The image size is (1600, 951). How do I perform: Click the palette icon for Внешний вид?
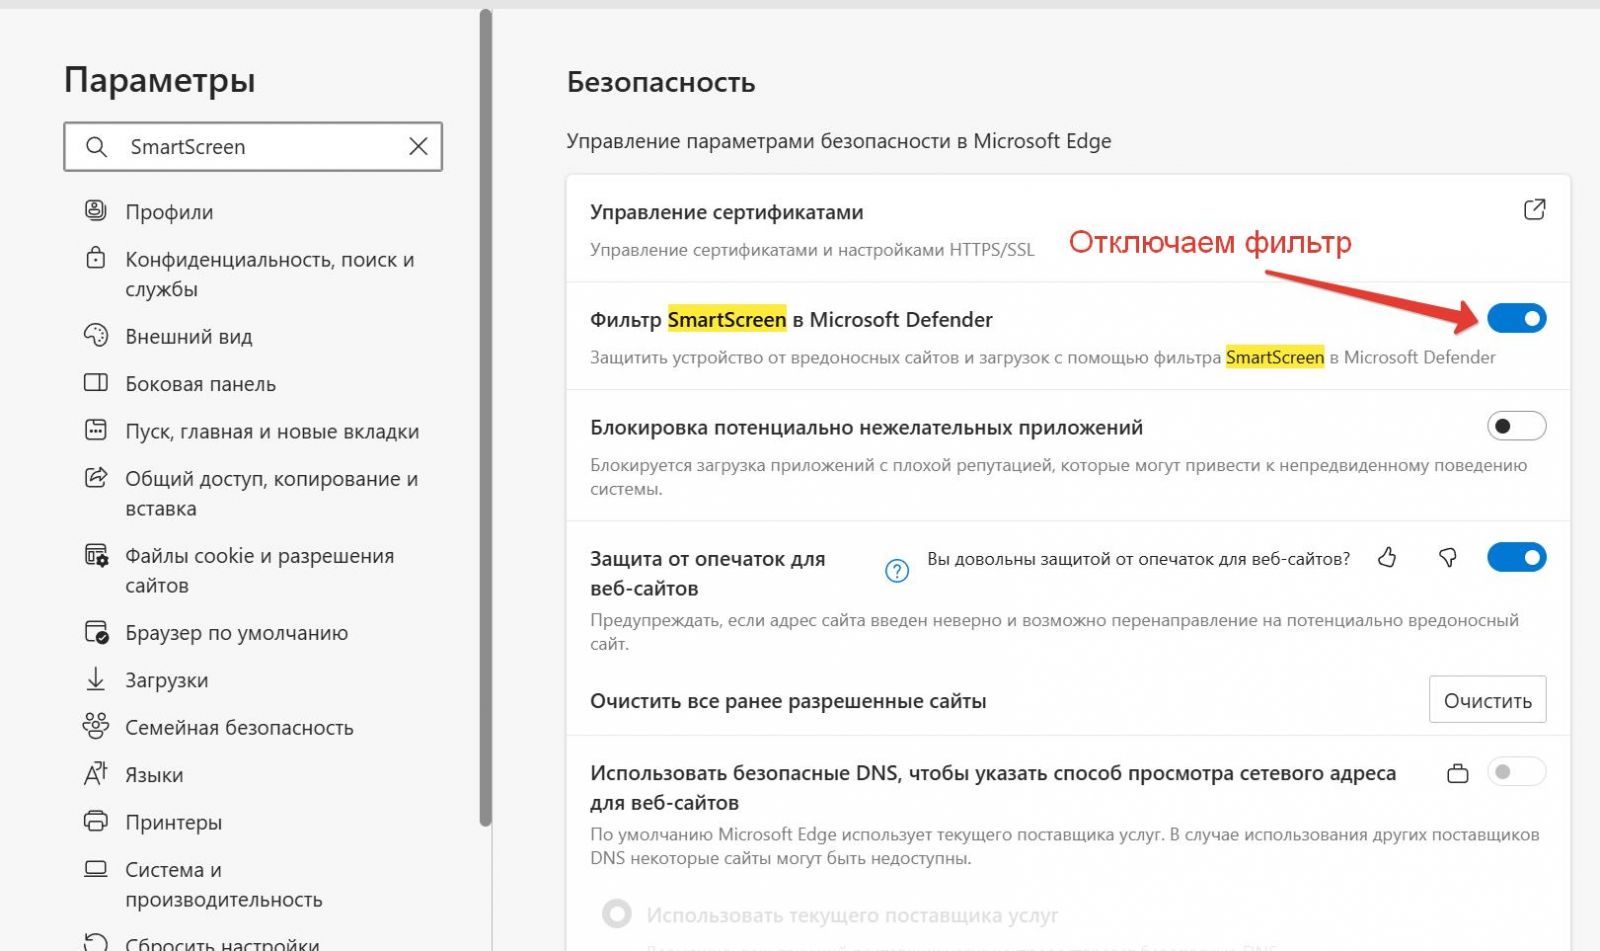point(95,335)
